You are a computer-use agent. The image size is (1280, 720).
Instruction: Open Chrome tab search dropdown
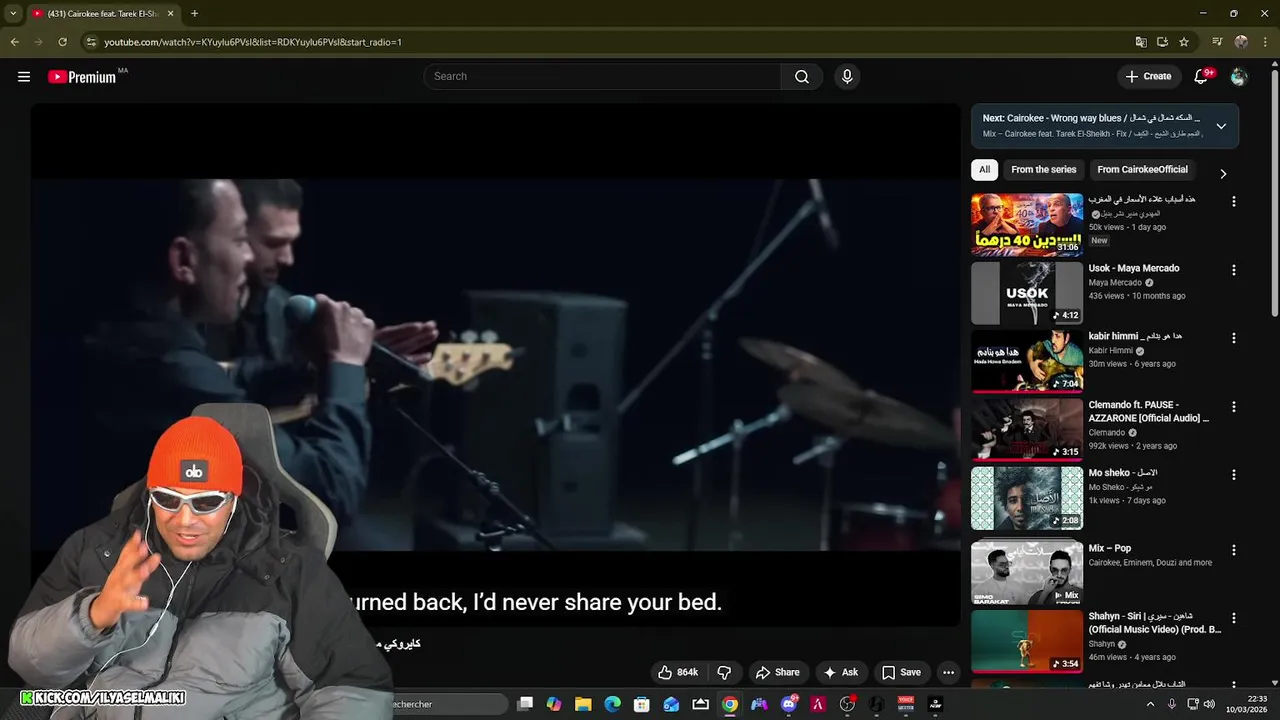point(13,14)
